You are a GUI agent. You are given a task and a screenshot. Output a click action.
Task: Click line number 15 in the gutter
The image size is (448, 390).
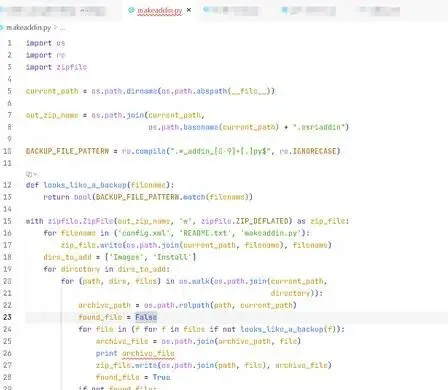coord(7,221)
